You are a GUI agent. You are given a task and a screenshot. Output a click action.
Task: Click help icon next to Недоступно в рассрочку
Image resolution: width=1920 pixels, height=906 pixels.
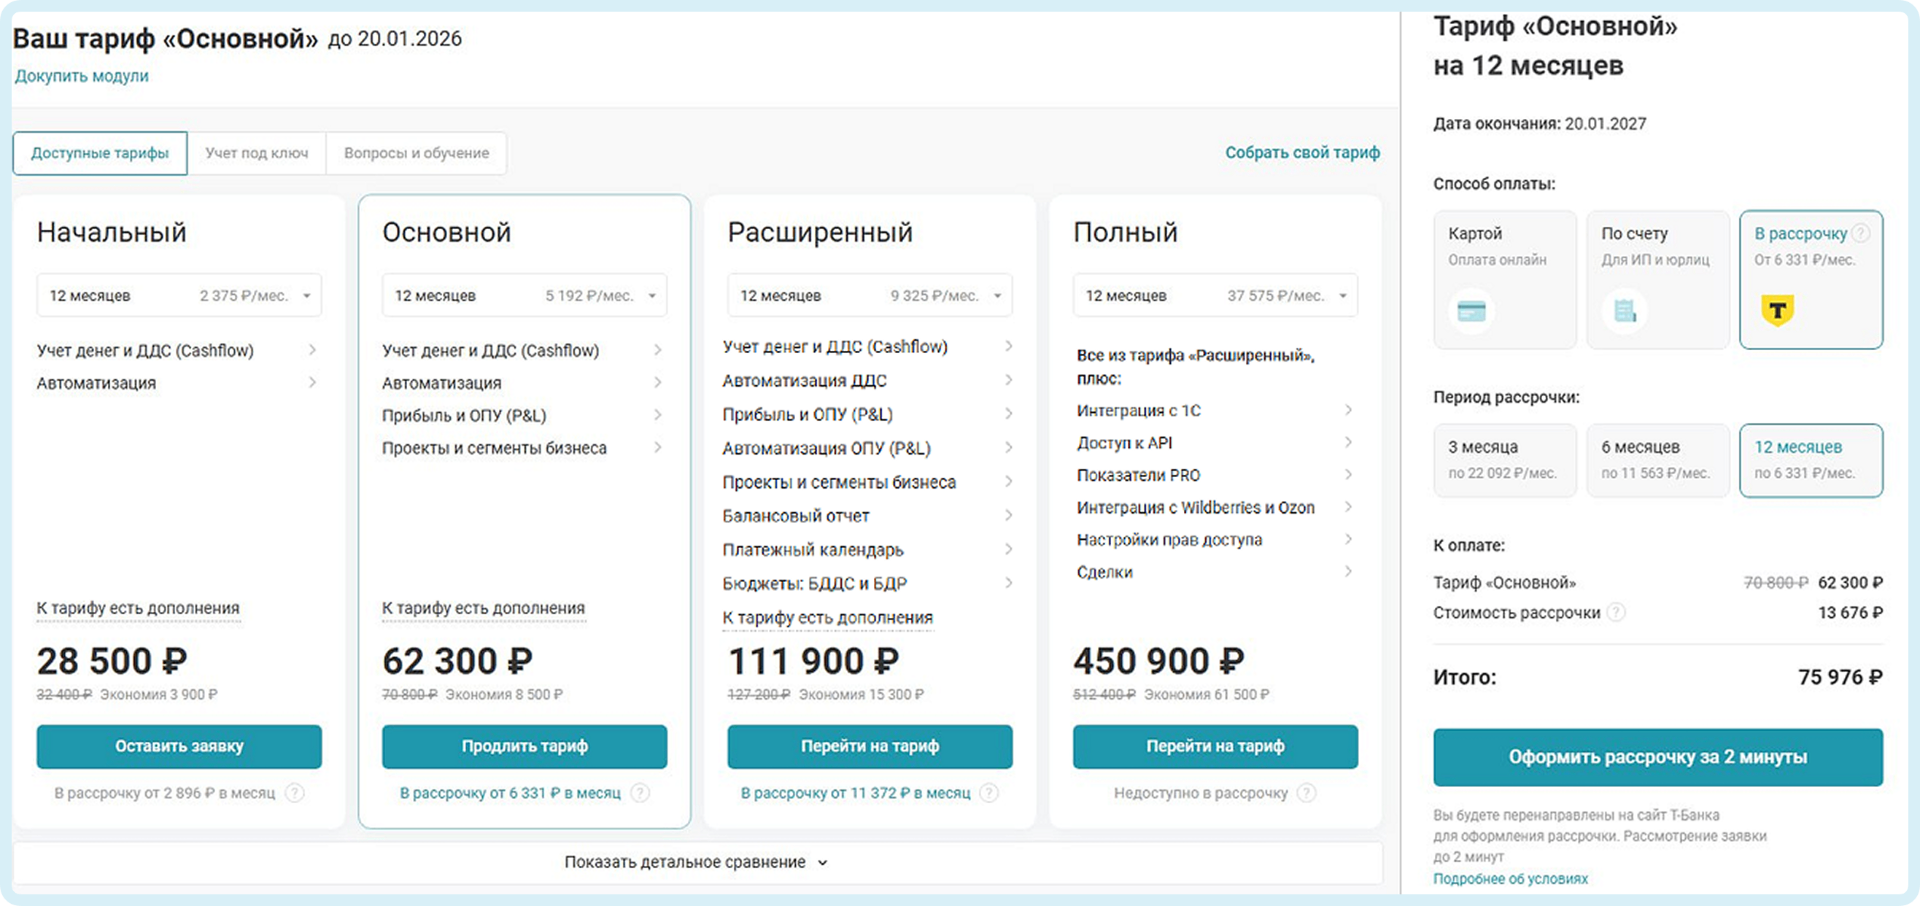pyautogui.click(x=1306, y=793)
